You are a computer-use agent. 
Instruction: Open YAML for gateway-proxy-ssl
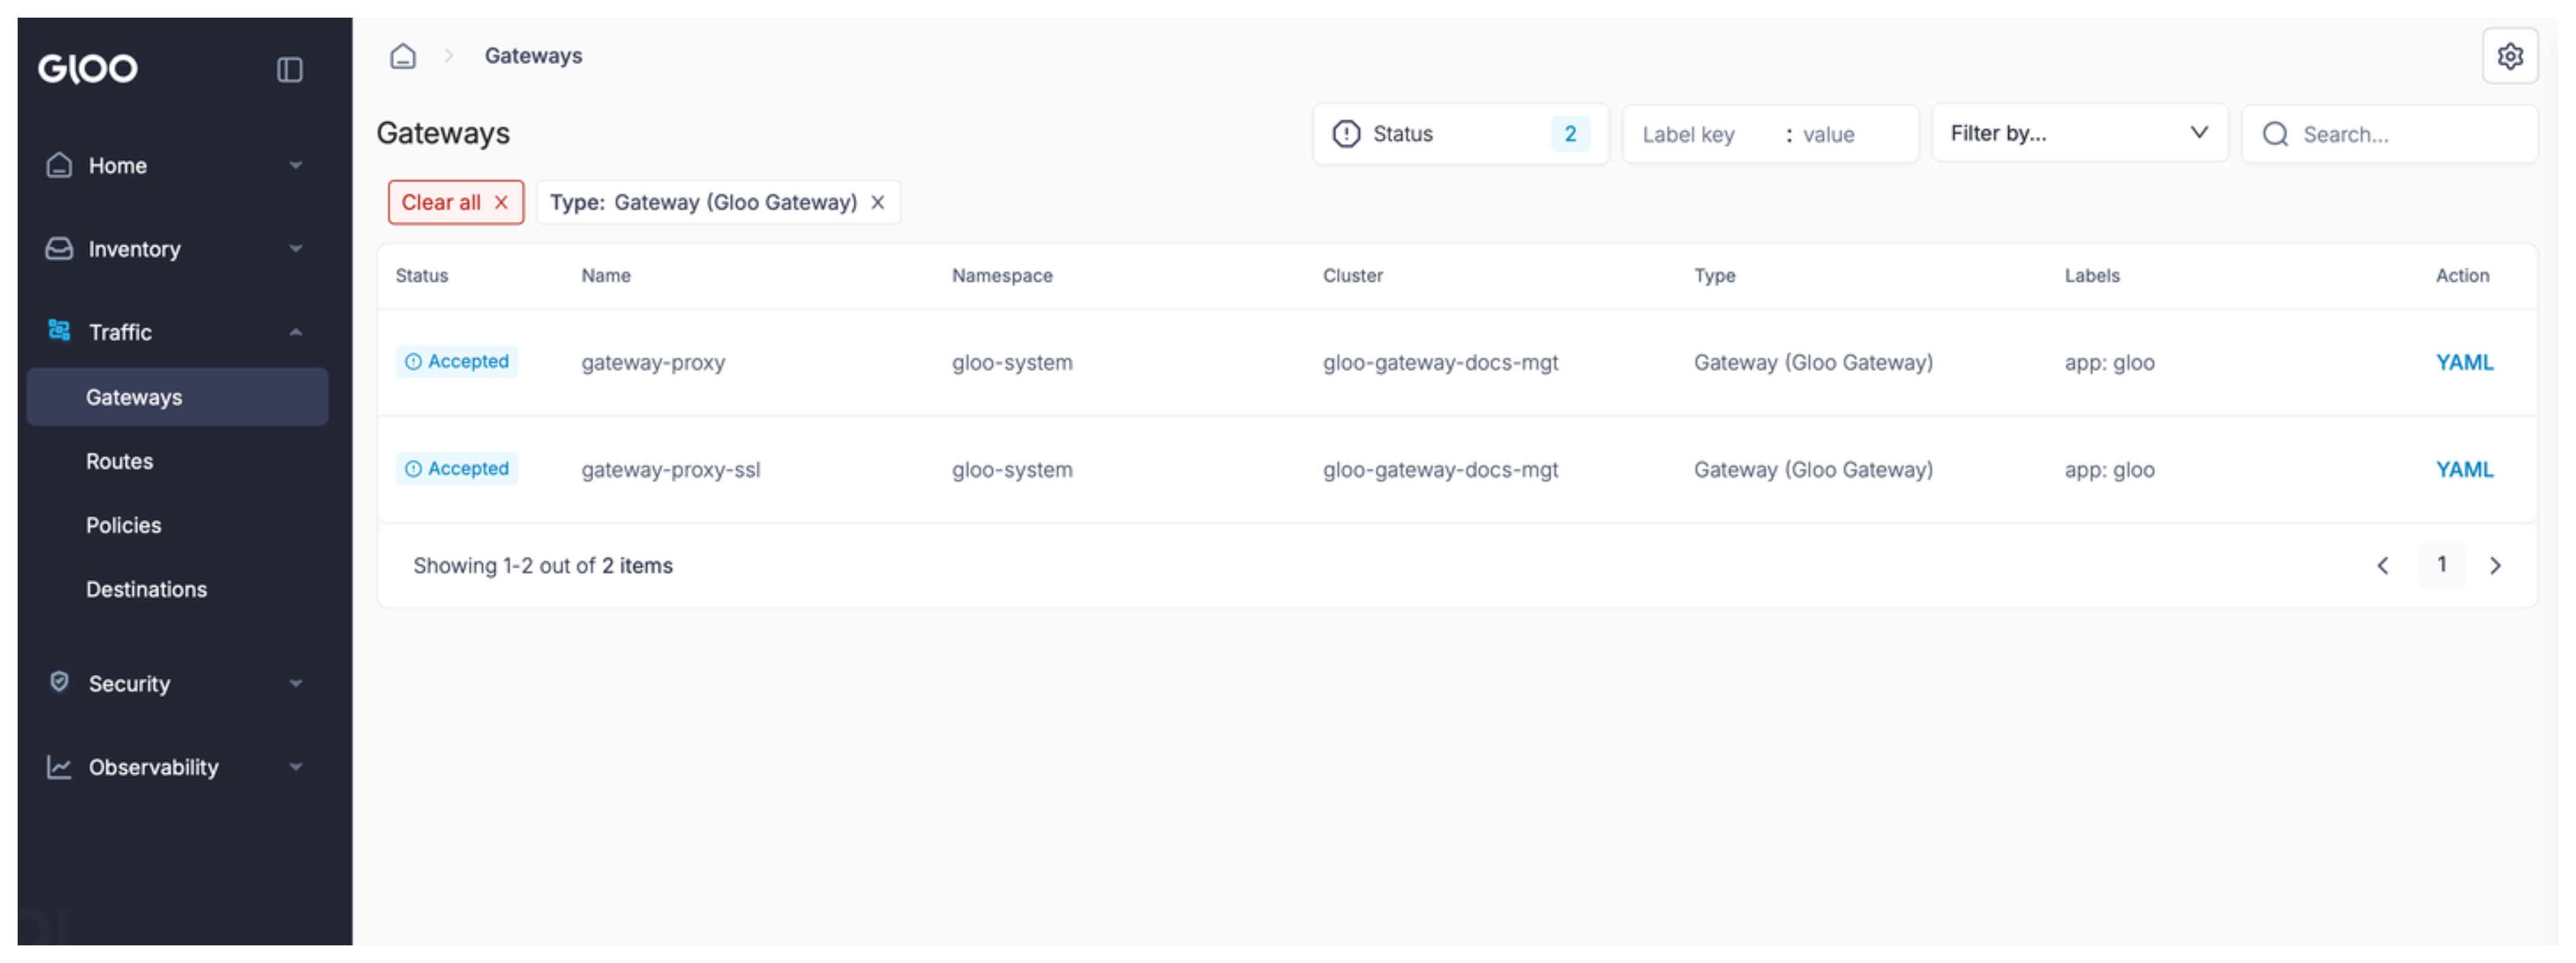pos(2464,469)
